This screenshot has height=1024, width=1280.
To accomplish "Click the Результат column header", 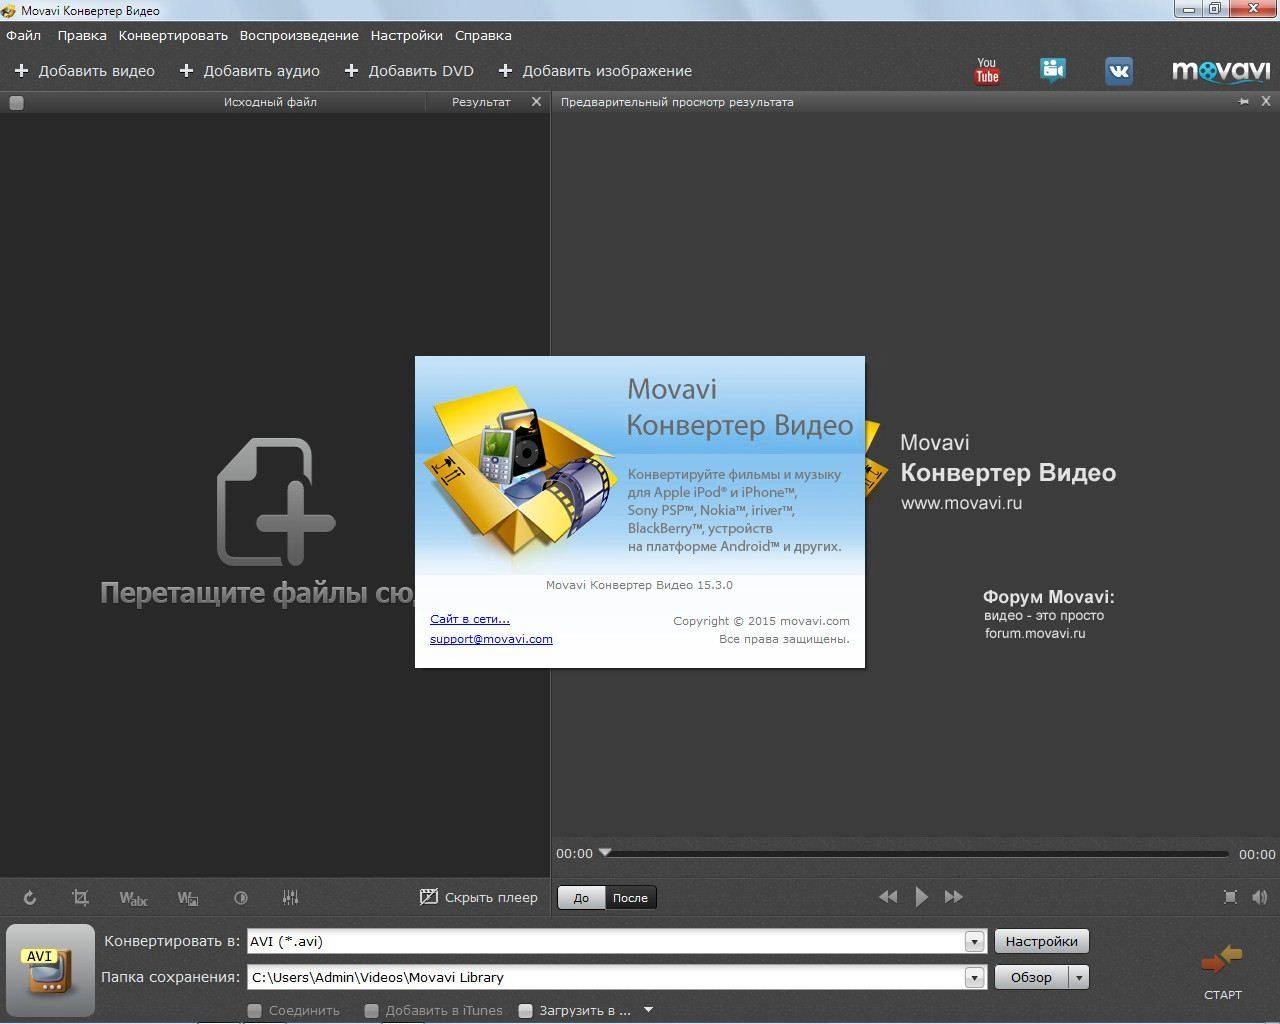I will (x=481, y=102).
